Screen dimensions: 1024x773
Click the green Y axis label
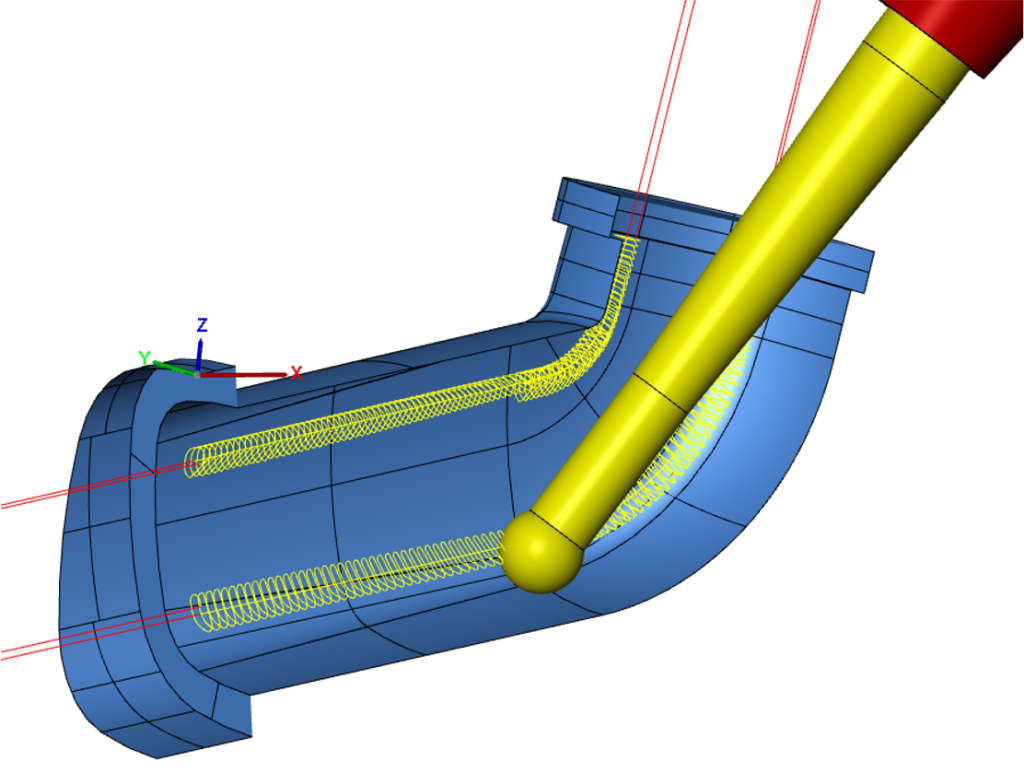pyautogui.click(x=144, y=357)
